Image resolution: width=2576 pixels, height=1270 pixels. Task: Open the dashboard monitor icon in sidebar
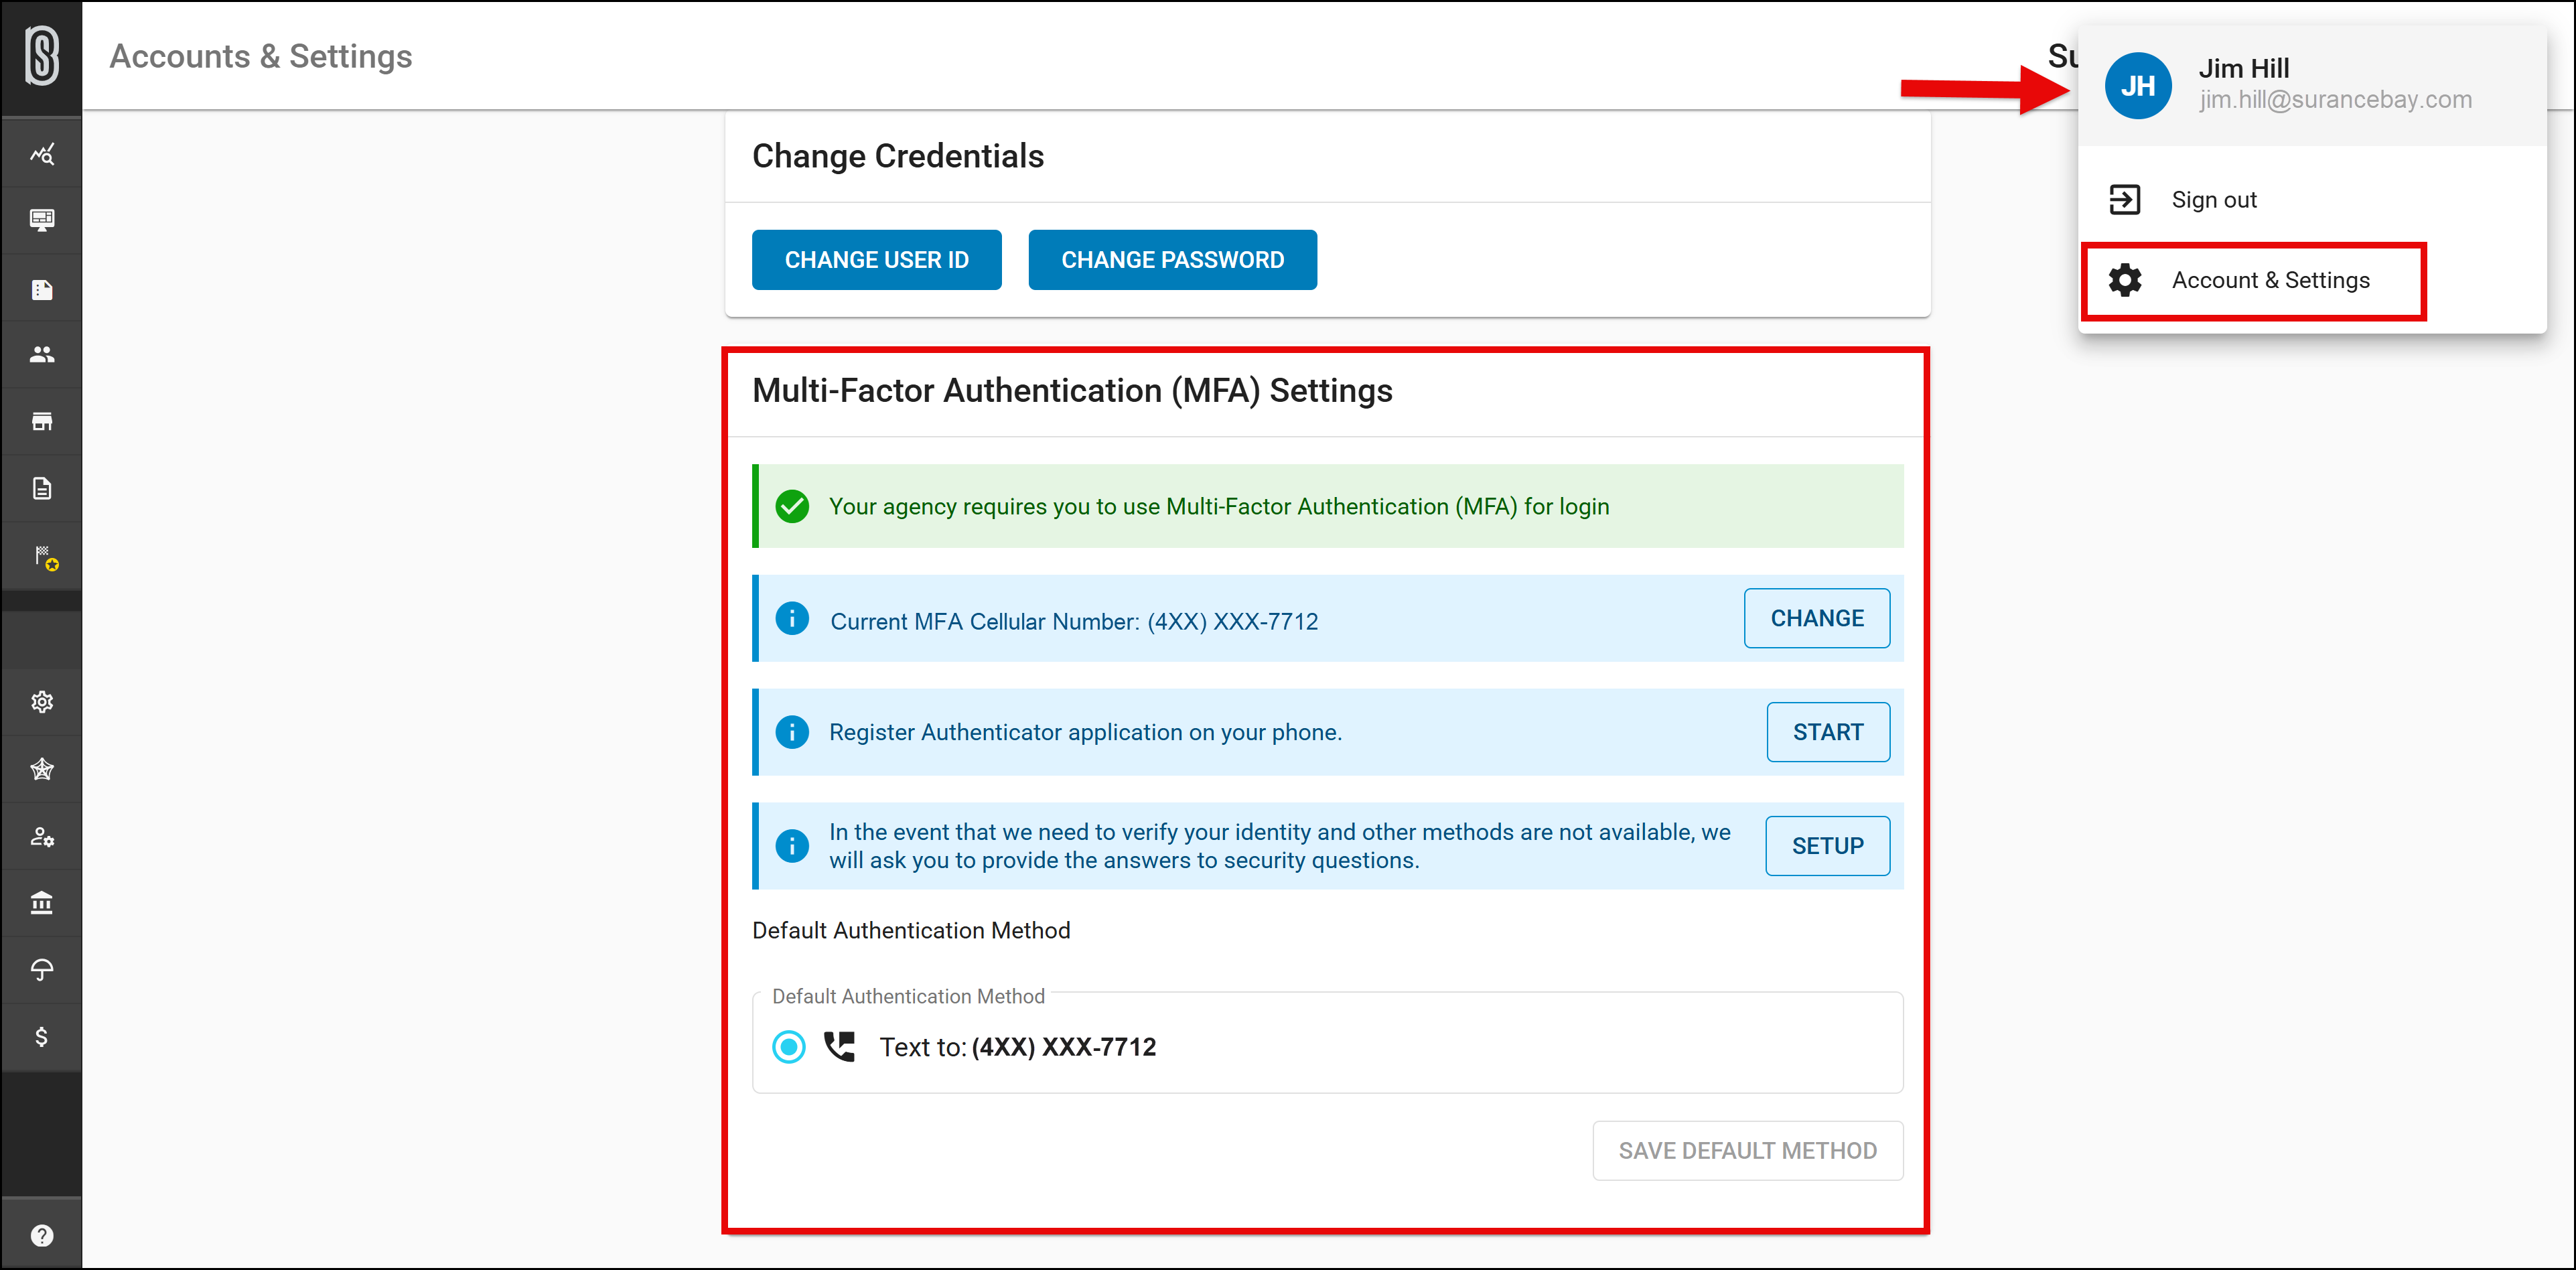pos(41,220)
